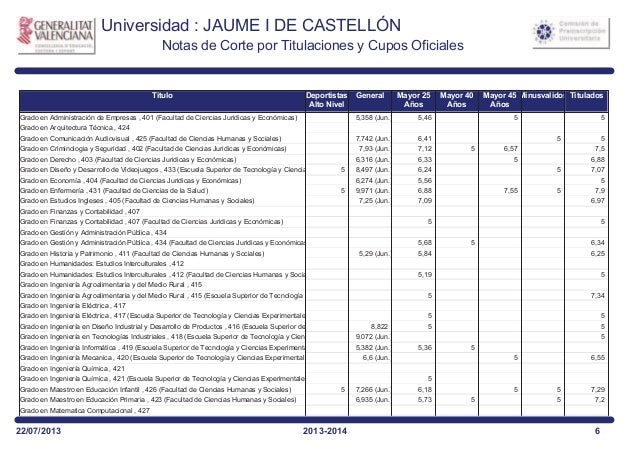This screenshot has height=451, width=638.
Task: Click Titulados value 6,55 for Ingeniería Mecánica
Action: 598,358
